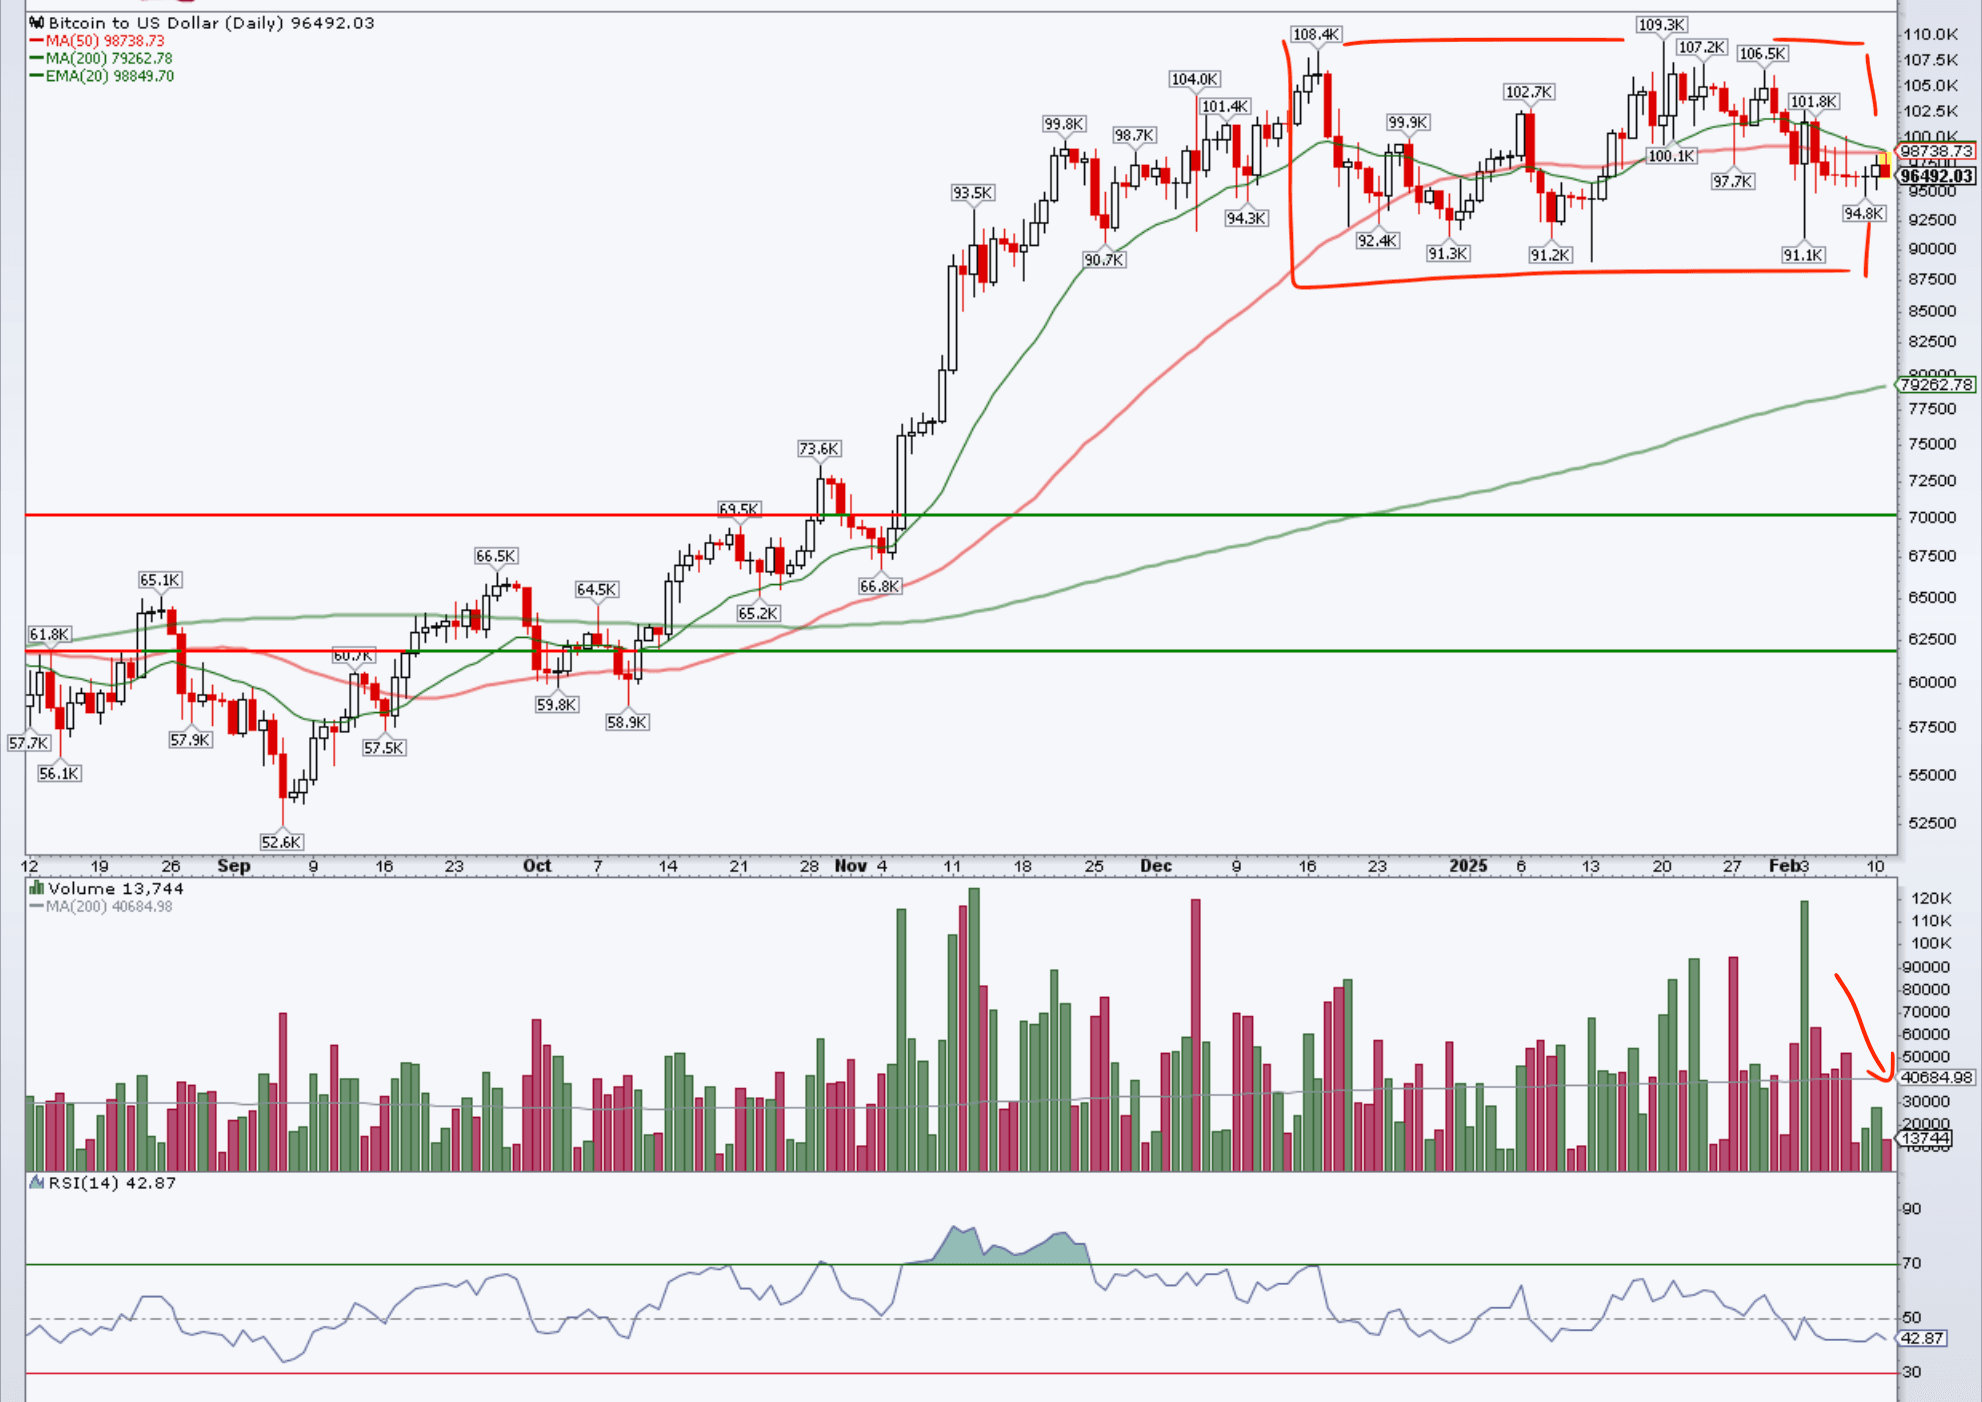Click the 56.1K low label
The height and width of the screenshot is (1402, 1982).
click(59, 773)
